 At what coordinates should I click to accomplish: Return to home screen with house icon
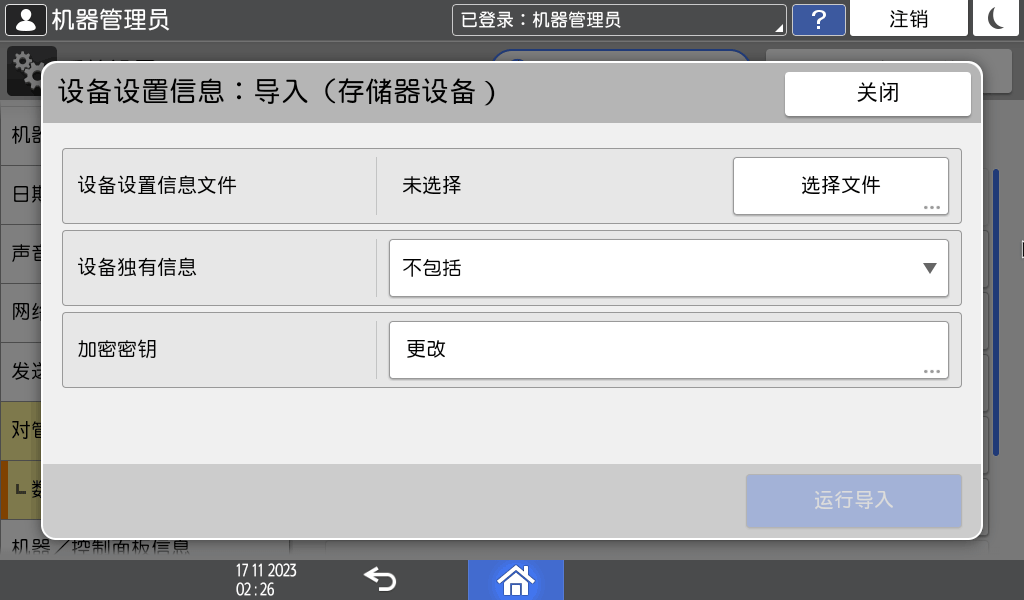pos(516,580)
